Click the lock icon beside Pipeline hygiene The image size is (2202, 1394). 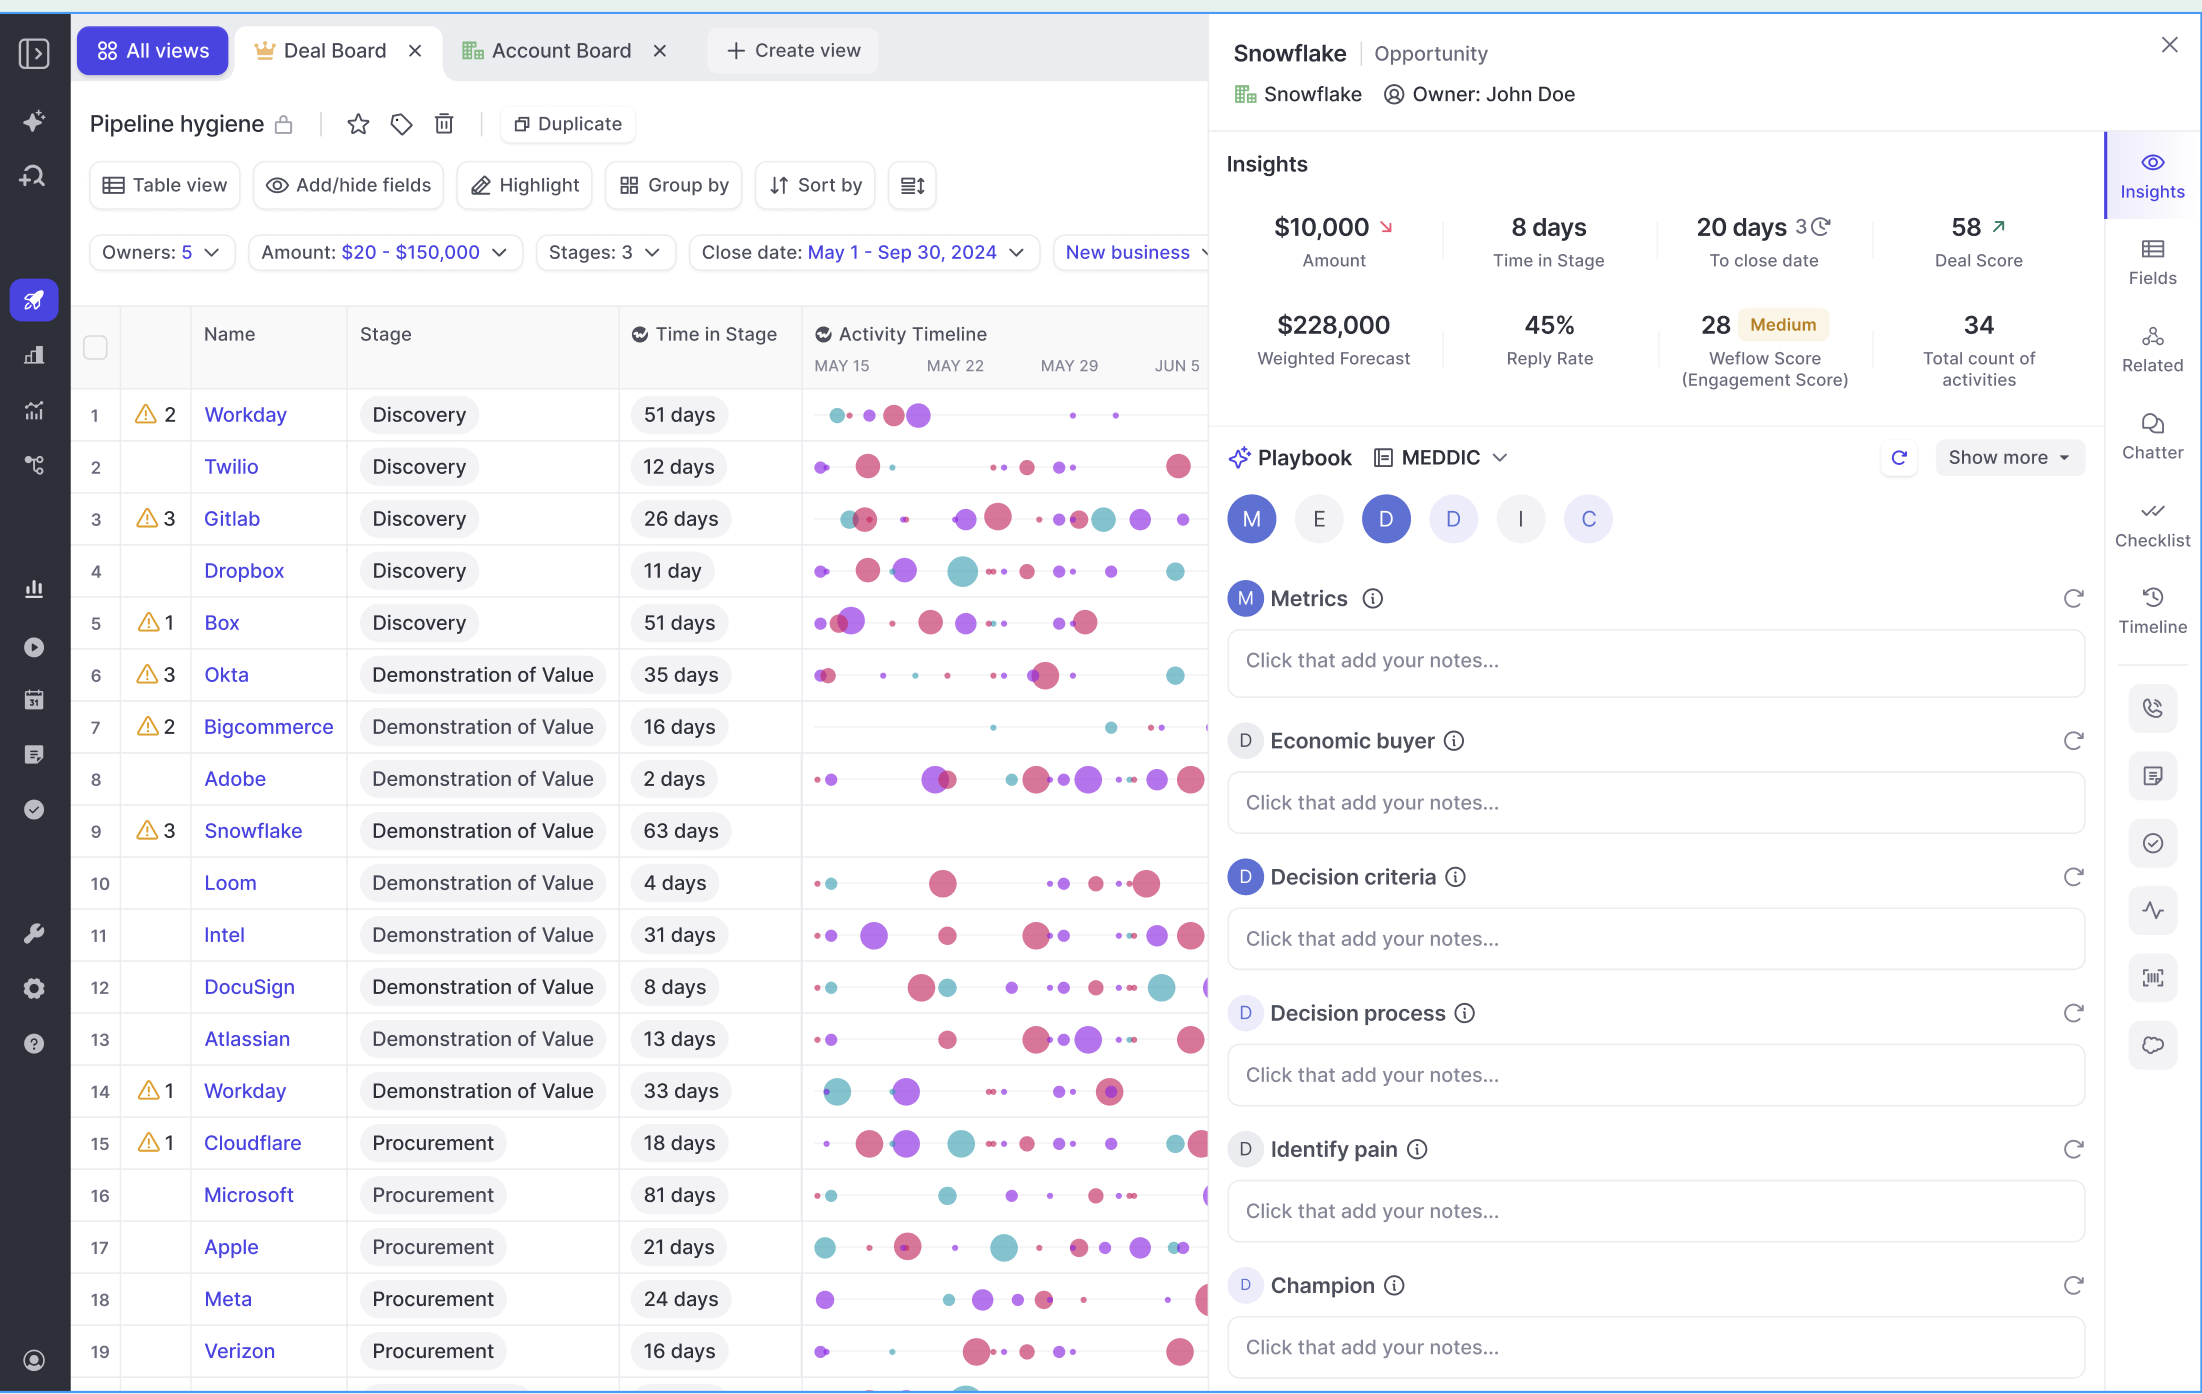(x=284, y=125)
